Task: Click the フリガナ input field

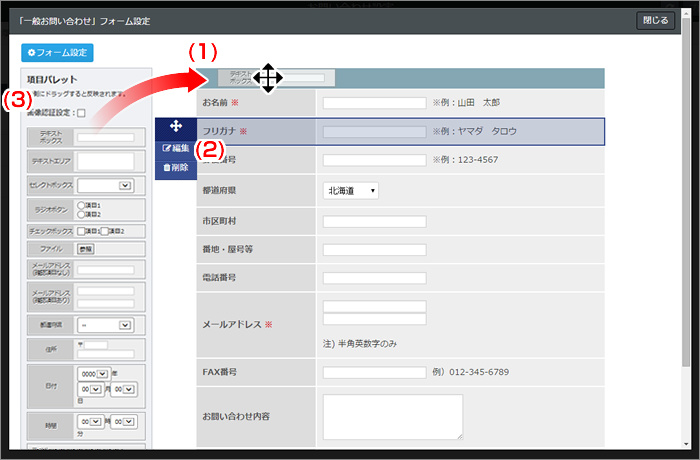Action: pyautogui.click(x=375, y=131)
